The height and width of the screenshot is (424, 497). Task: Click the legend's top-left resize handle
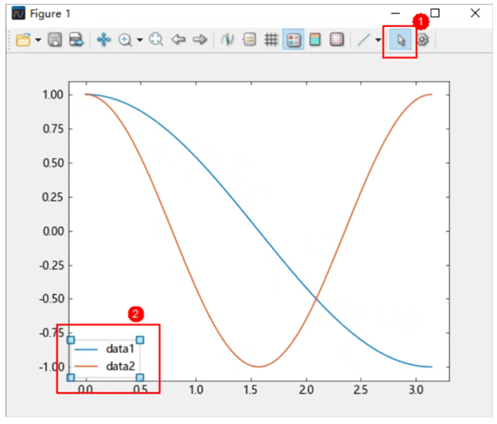click(71, 340)
